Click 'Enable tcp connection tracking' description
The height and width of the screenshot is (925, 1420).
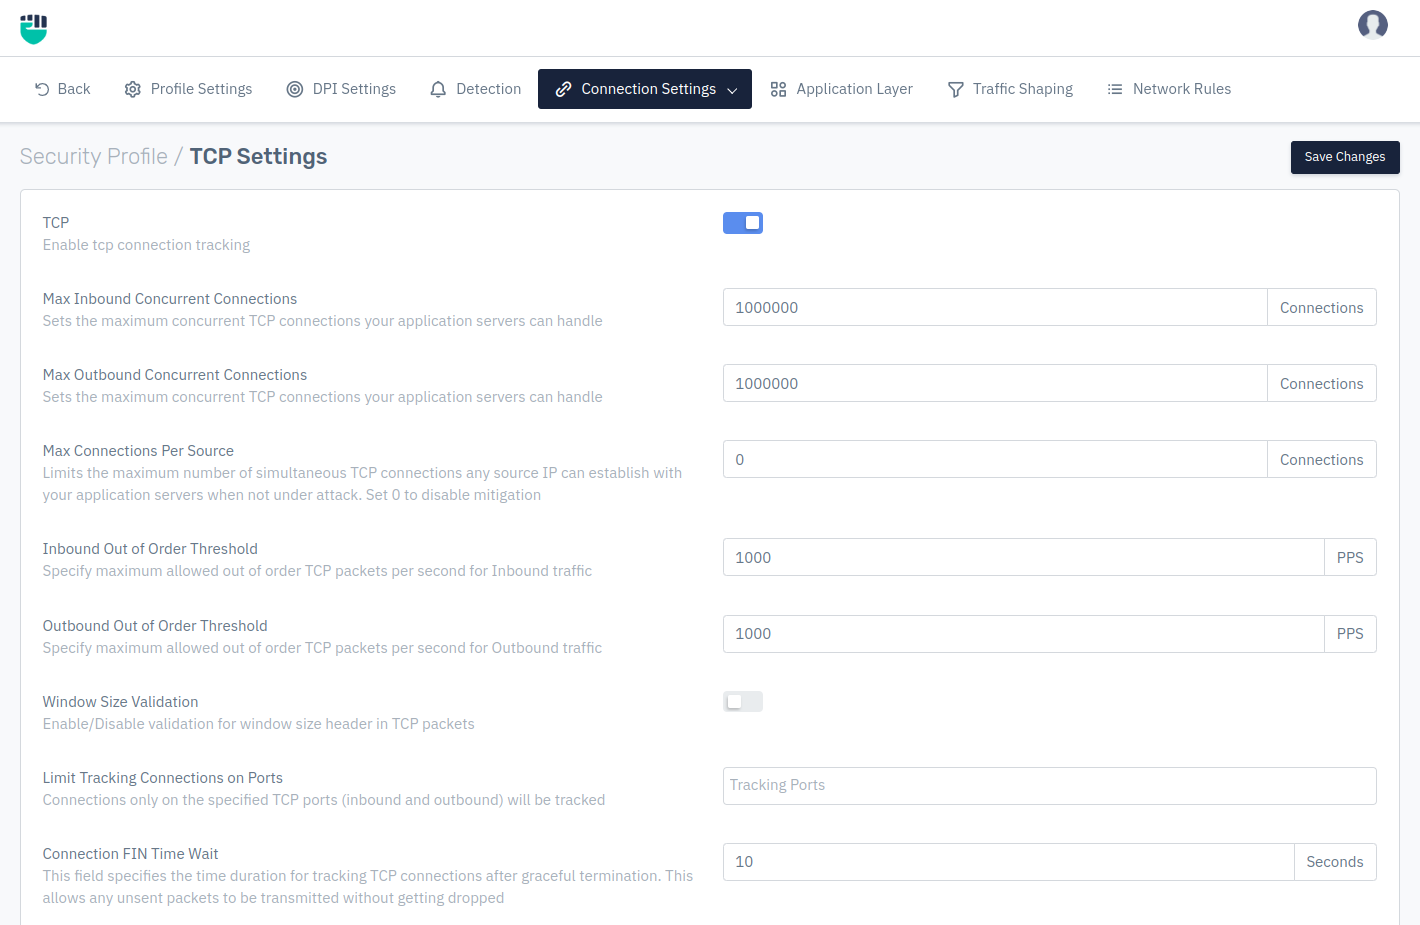tap(146, 245)
